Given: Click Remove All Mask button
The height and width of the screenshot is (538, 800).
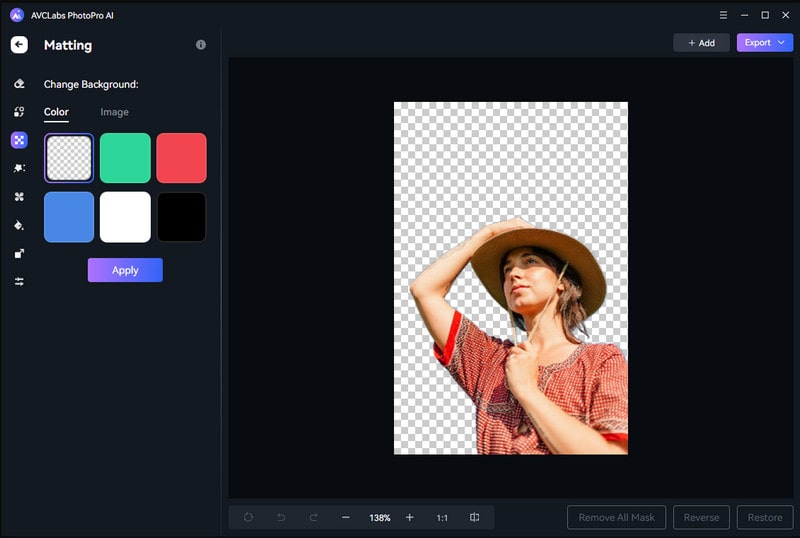Looking at the screenshot, I should pyautogui.click(x=616, y=517).
